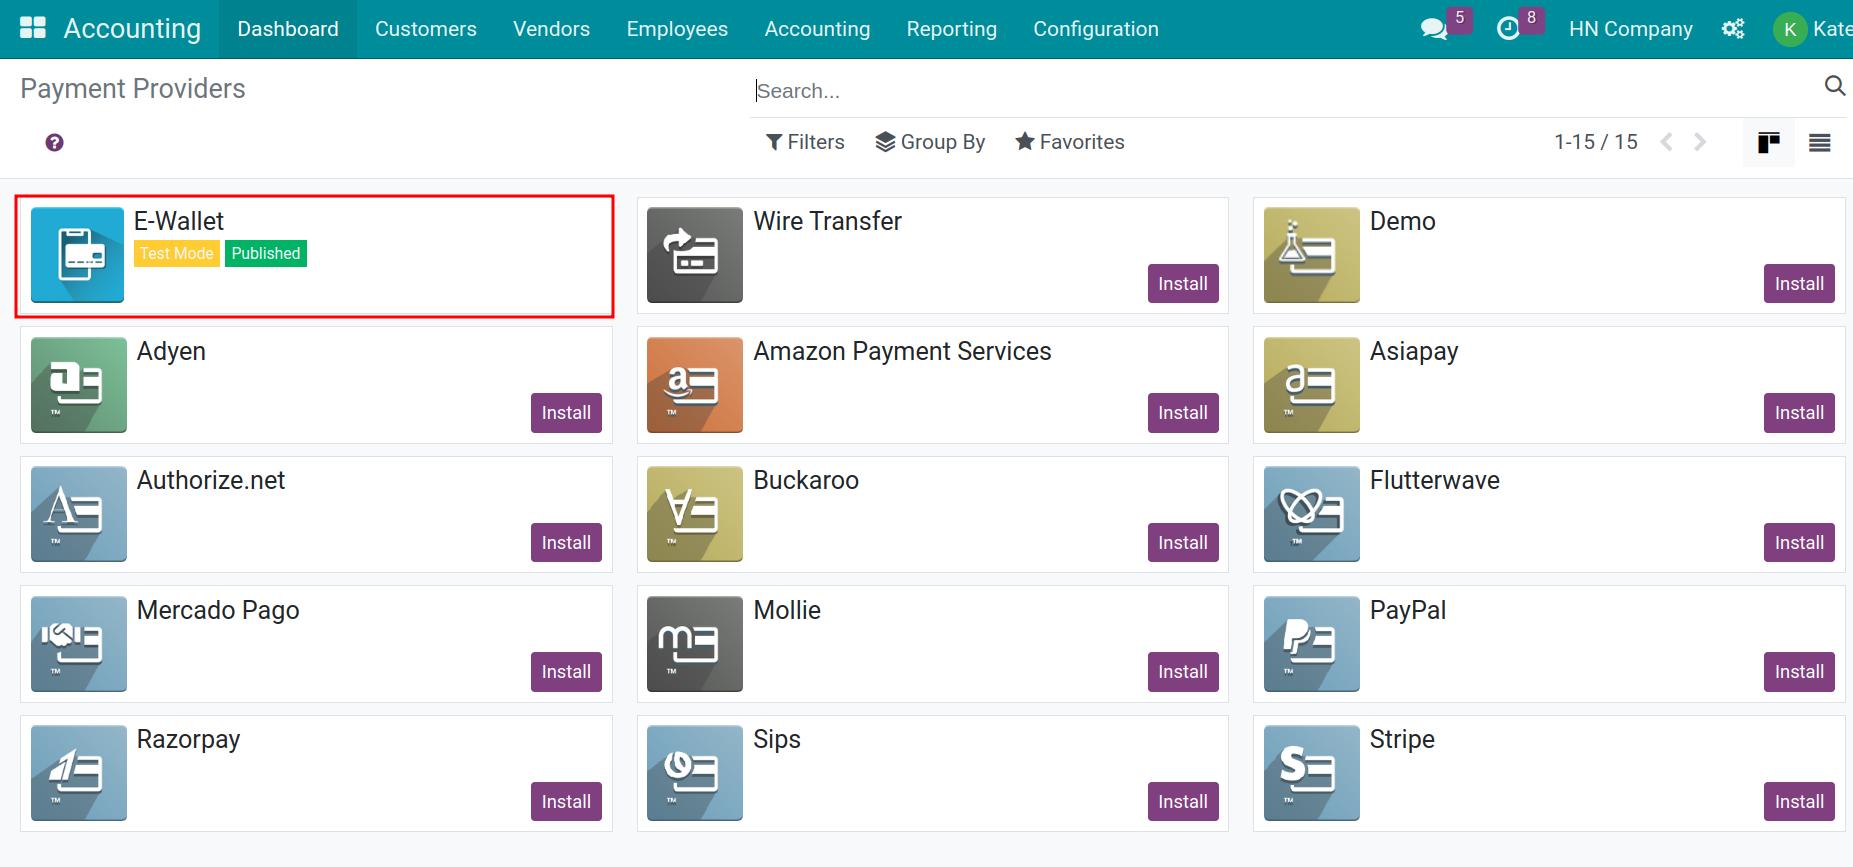This screenshot has width=1853, height=867.
Task: Install the Asiapay provider
Action: tap(1799, 413)
